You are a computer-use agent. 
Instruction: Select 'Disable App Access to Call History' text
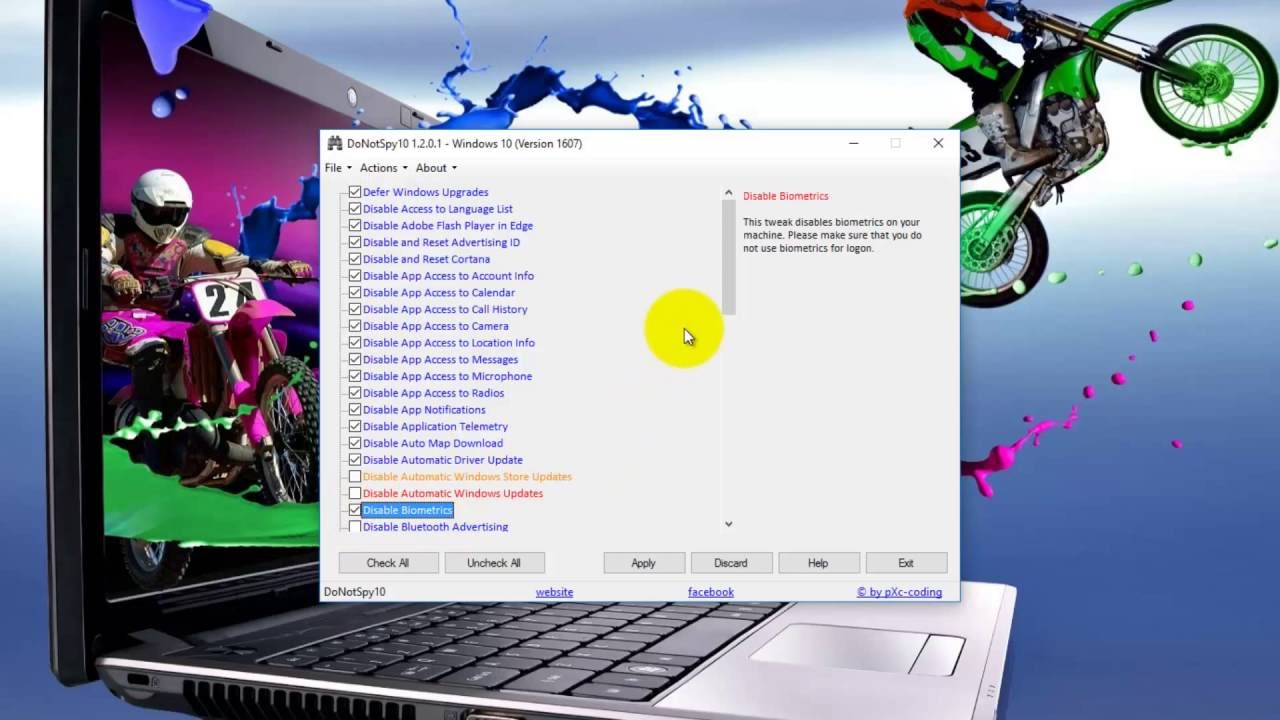click(445, 309)
